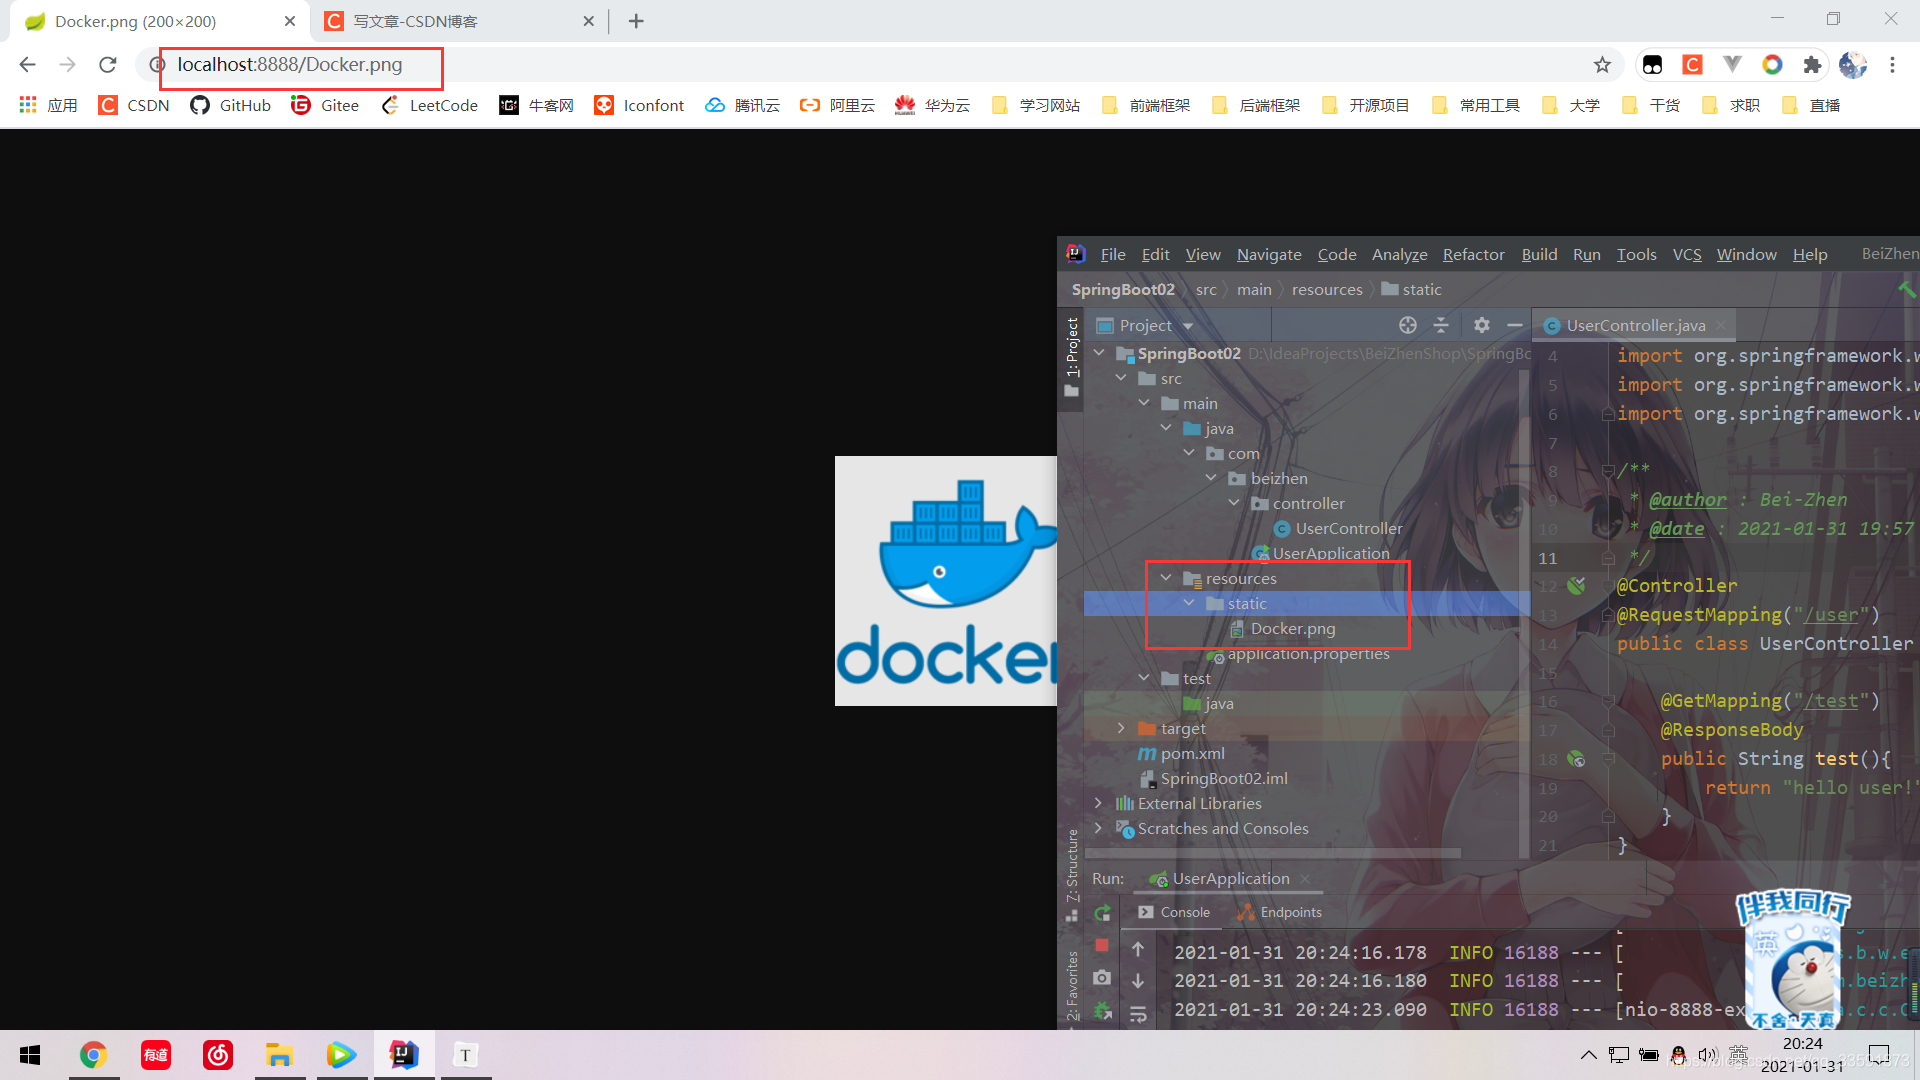Switch to the Endpoints tab in Run panel
Screen dimensions: 1920x1080
coord(1279,912)
